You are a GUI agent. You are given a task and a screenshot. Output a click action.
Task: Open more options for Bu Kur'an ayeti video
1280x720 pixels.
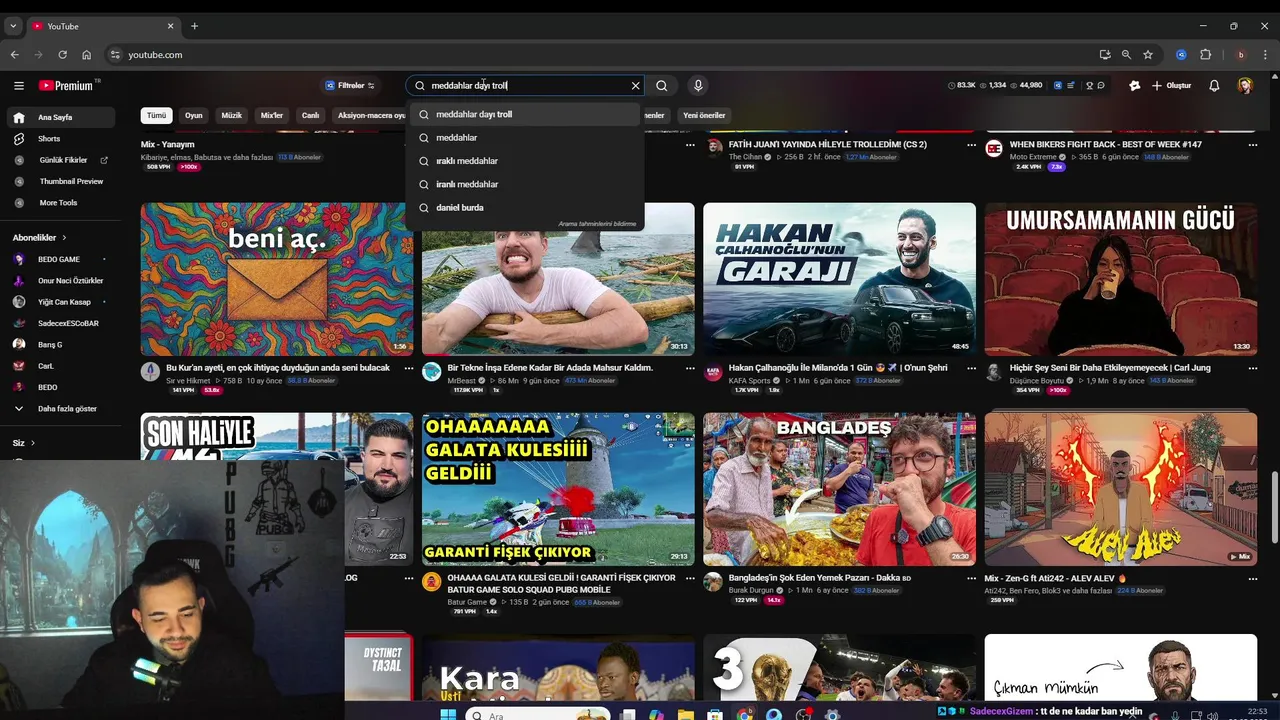(408, 368)
